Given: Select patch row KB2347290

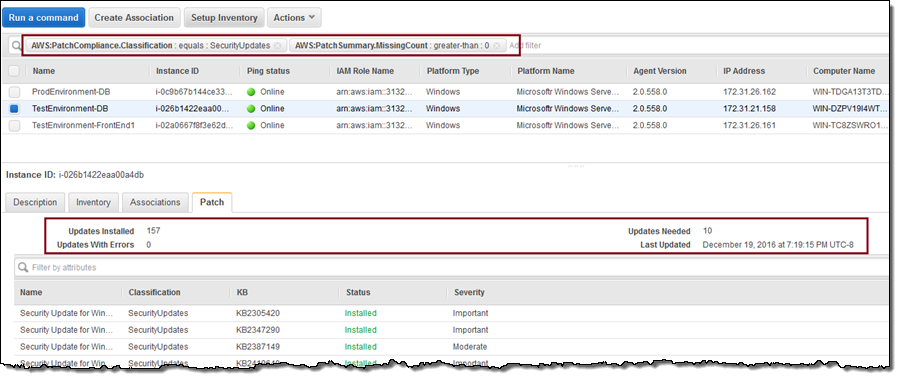Looking at the screenshot, I should (452, 330).
